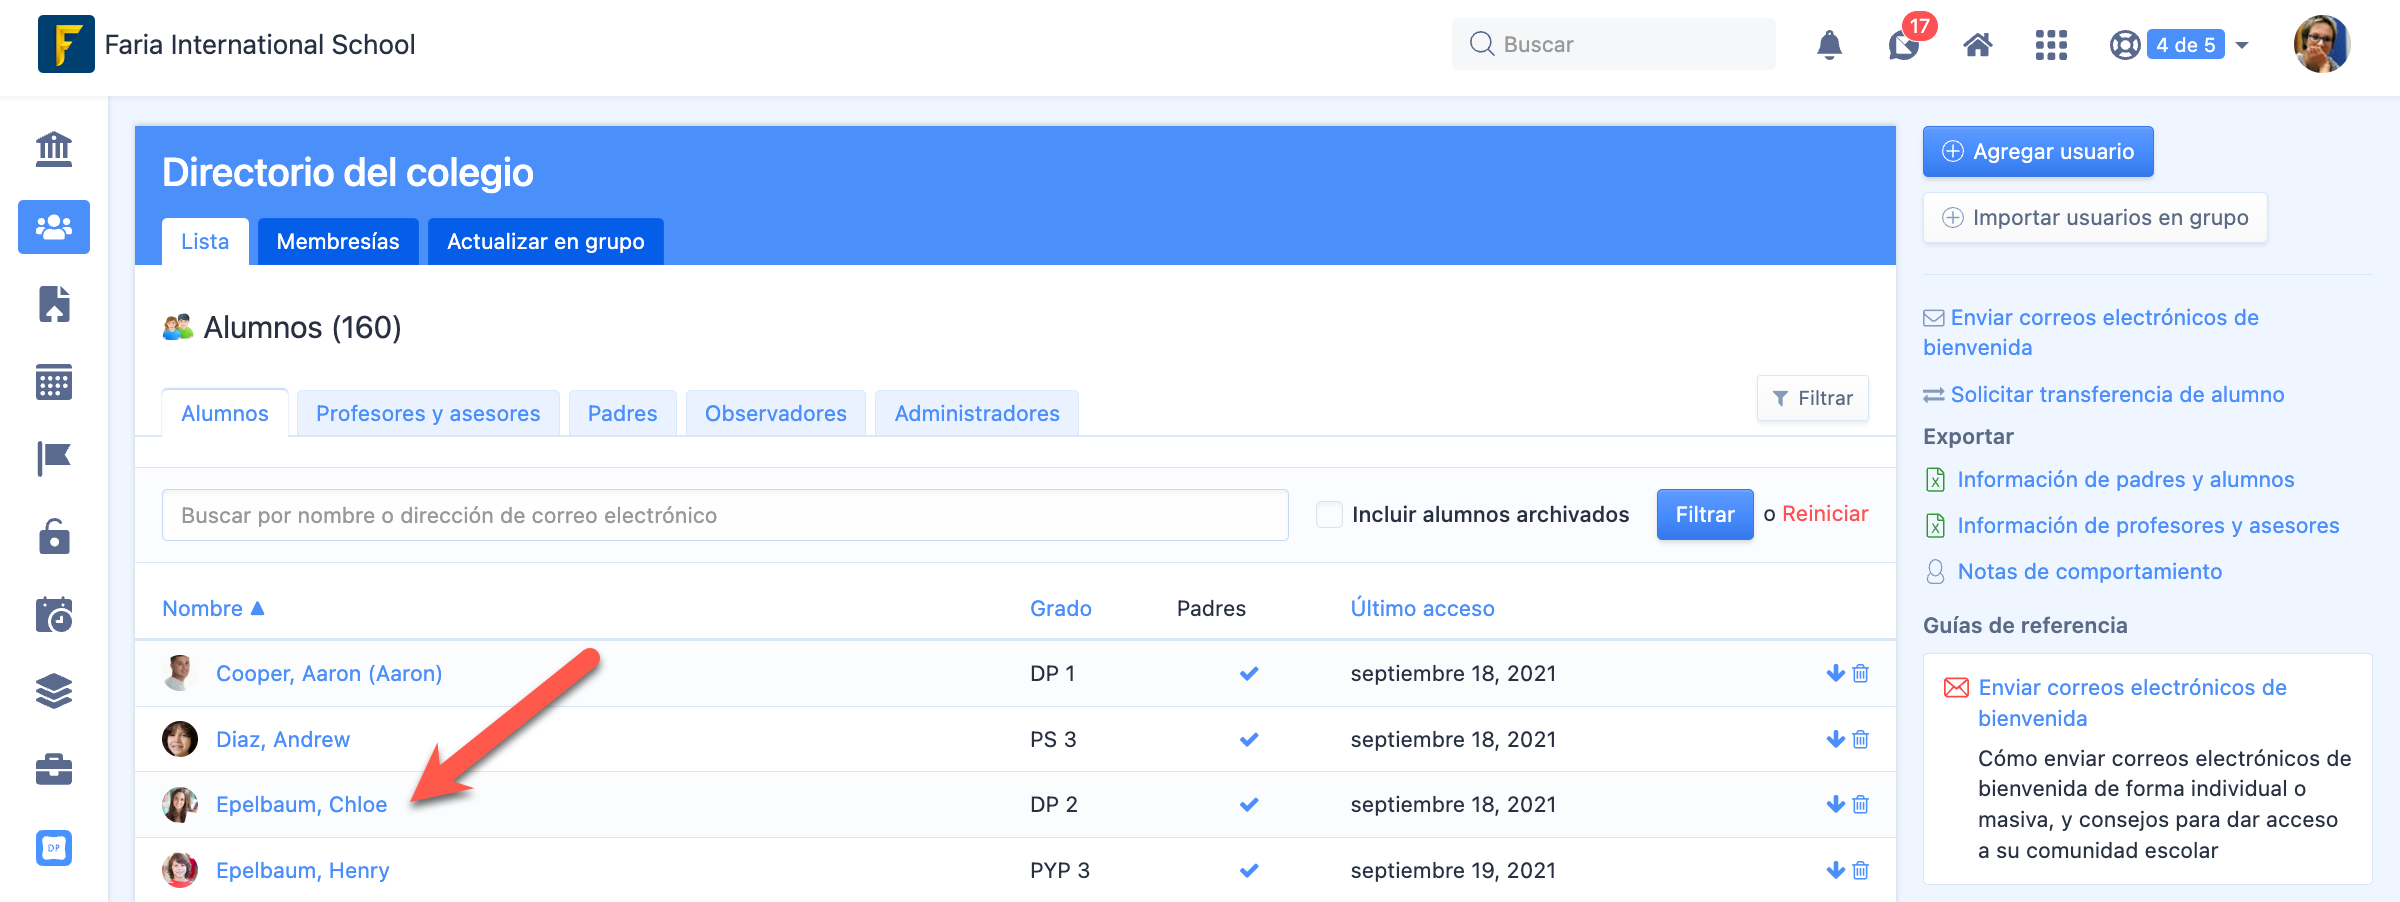Open messages icon with 17 badge
Image resolution: width=2400 pixels, height=902 pixels.
(1904, 45)
